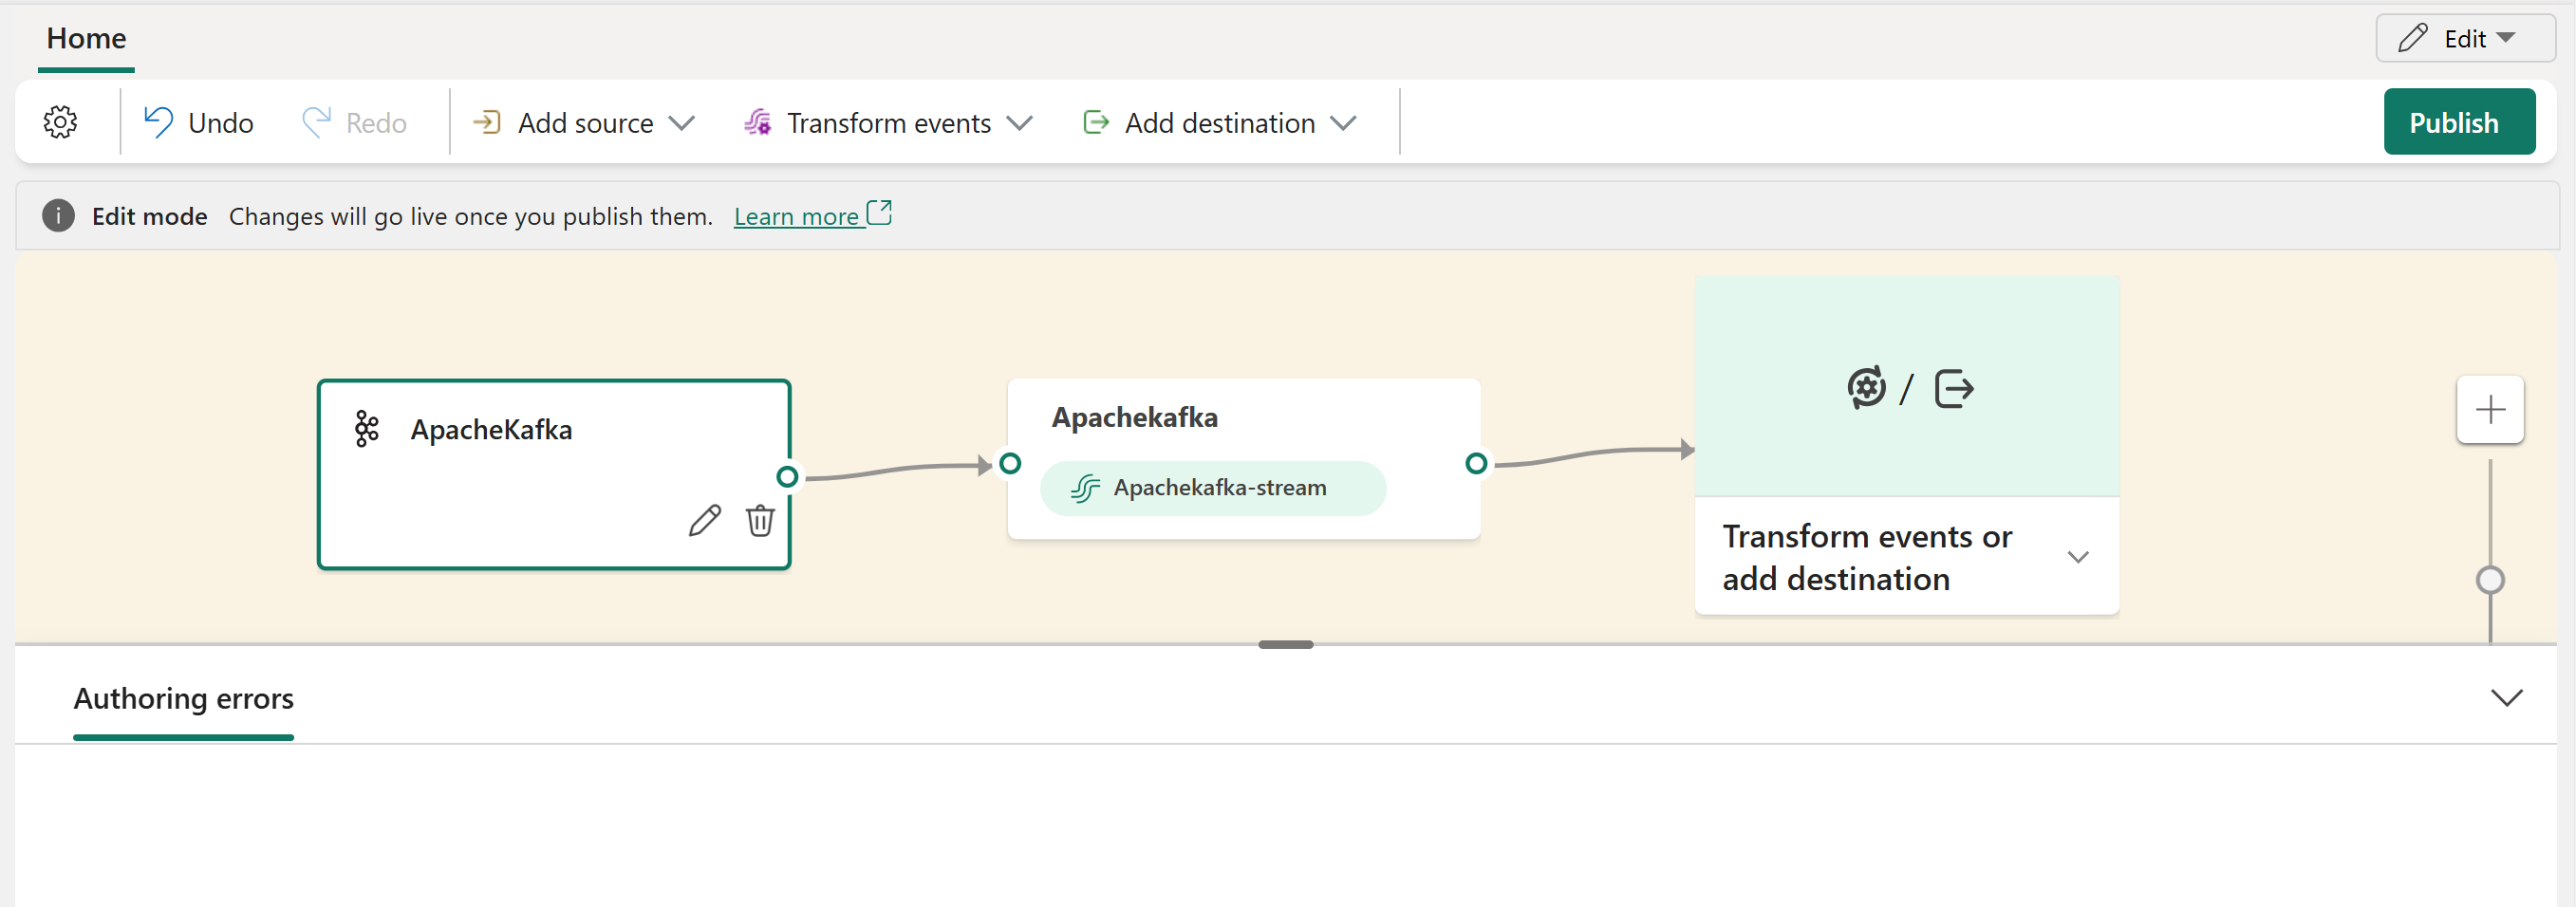Click the zoom slider handle on canvas
2576x907 pixels.
(2490, 580)
